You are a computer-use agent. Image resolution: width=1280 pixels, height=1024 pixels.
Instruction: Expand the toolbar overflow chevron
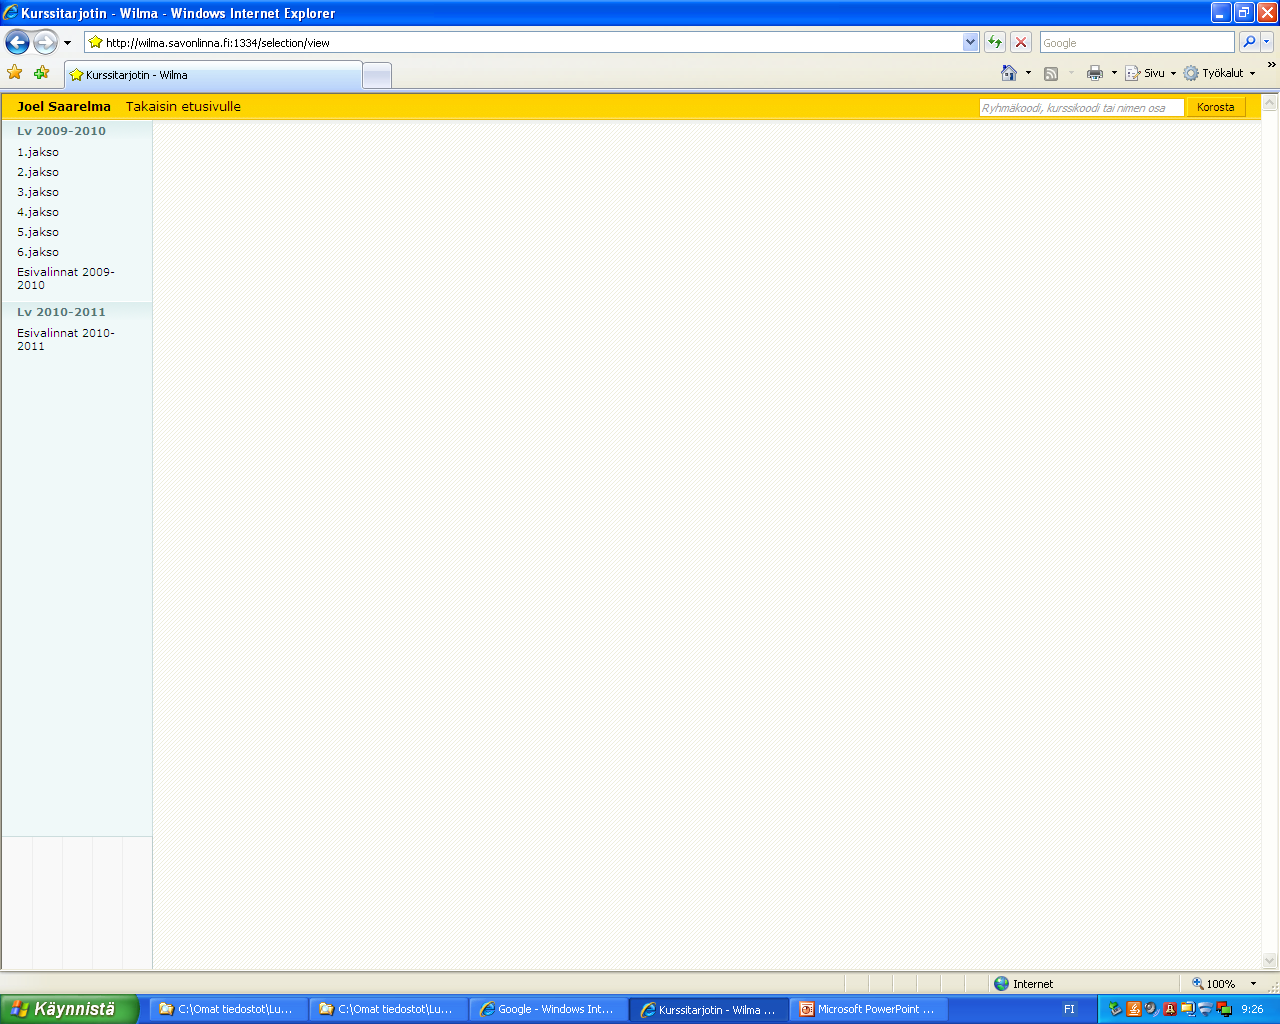pyautogui.click(x=1271, y=65)
